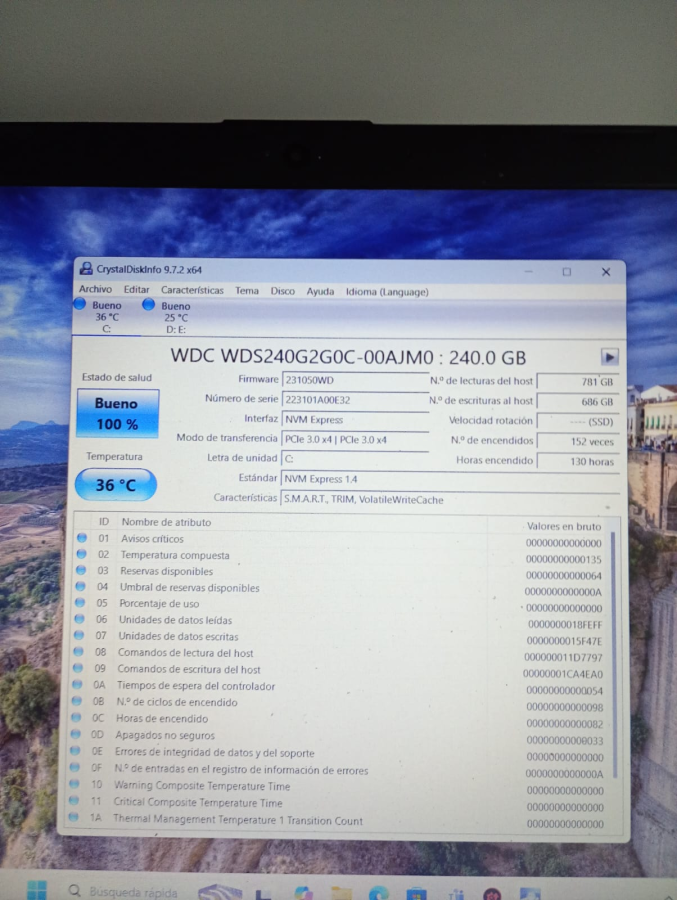Click the attribute list vertical scrollbar
Image resolution: width=677 pixels, height=900 pixels.
[x=613, y=650]
